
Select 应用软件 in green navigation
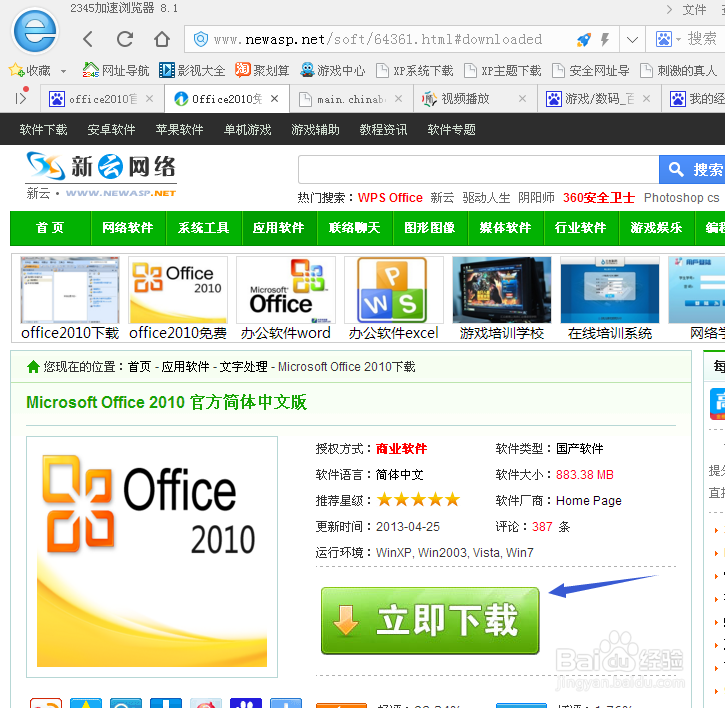click(279, 228)
